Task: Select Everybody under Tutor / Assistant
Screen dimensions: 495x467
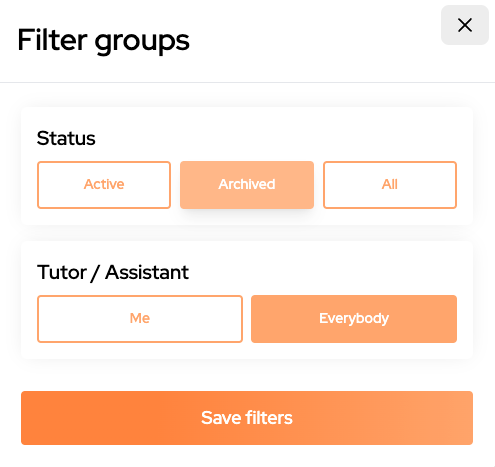Action: (354, 319)
